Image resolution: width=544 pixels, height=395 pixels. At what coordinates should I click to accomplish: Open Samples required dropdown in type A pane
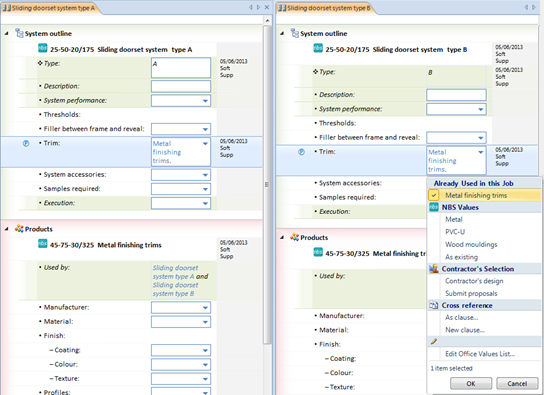(205, 189)
